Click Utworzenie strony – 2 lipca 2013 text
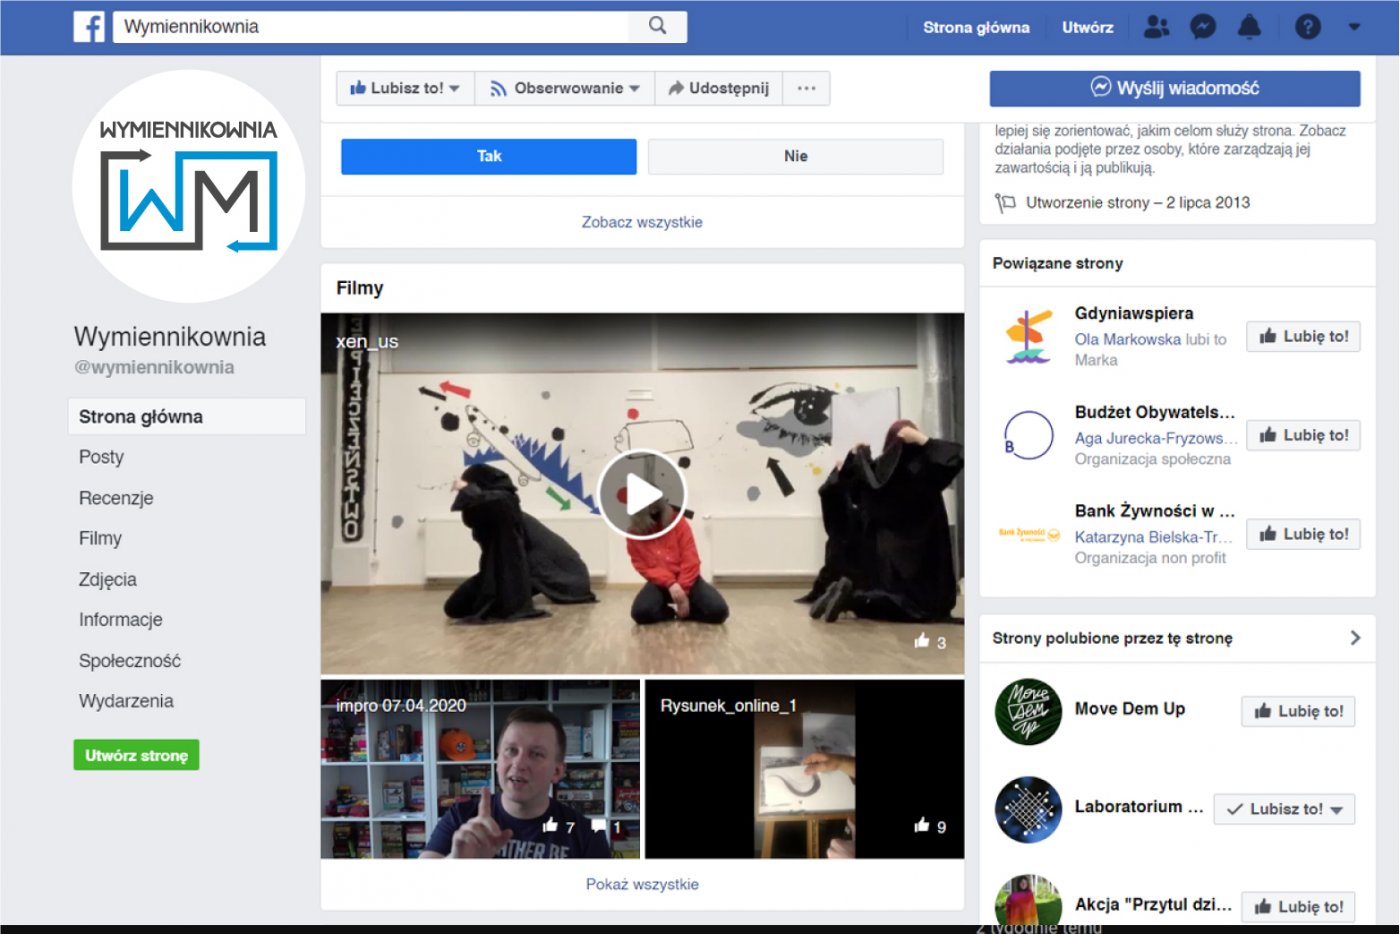The image size is (1400, 934). [x=1138, y=203]
